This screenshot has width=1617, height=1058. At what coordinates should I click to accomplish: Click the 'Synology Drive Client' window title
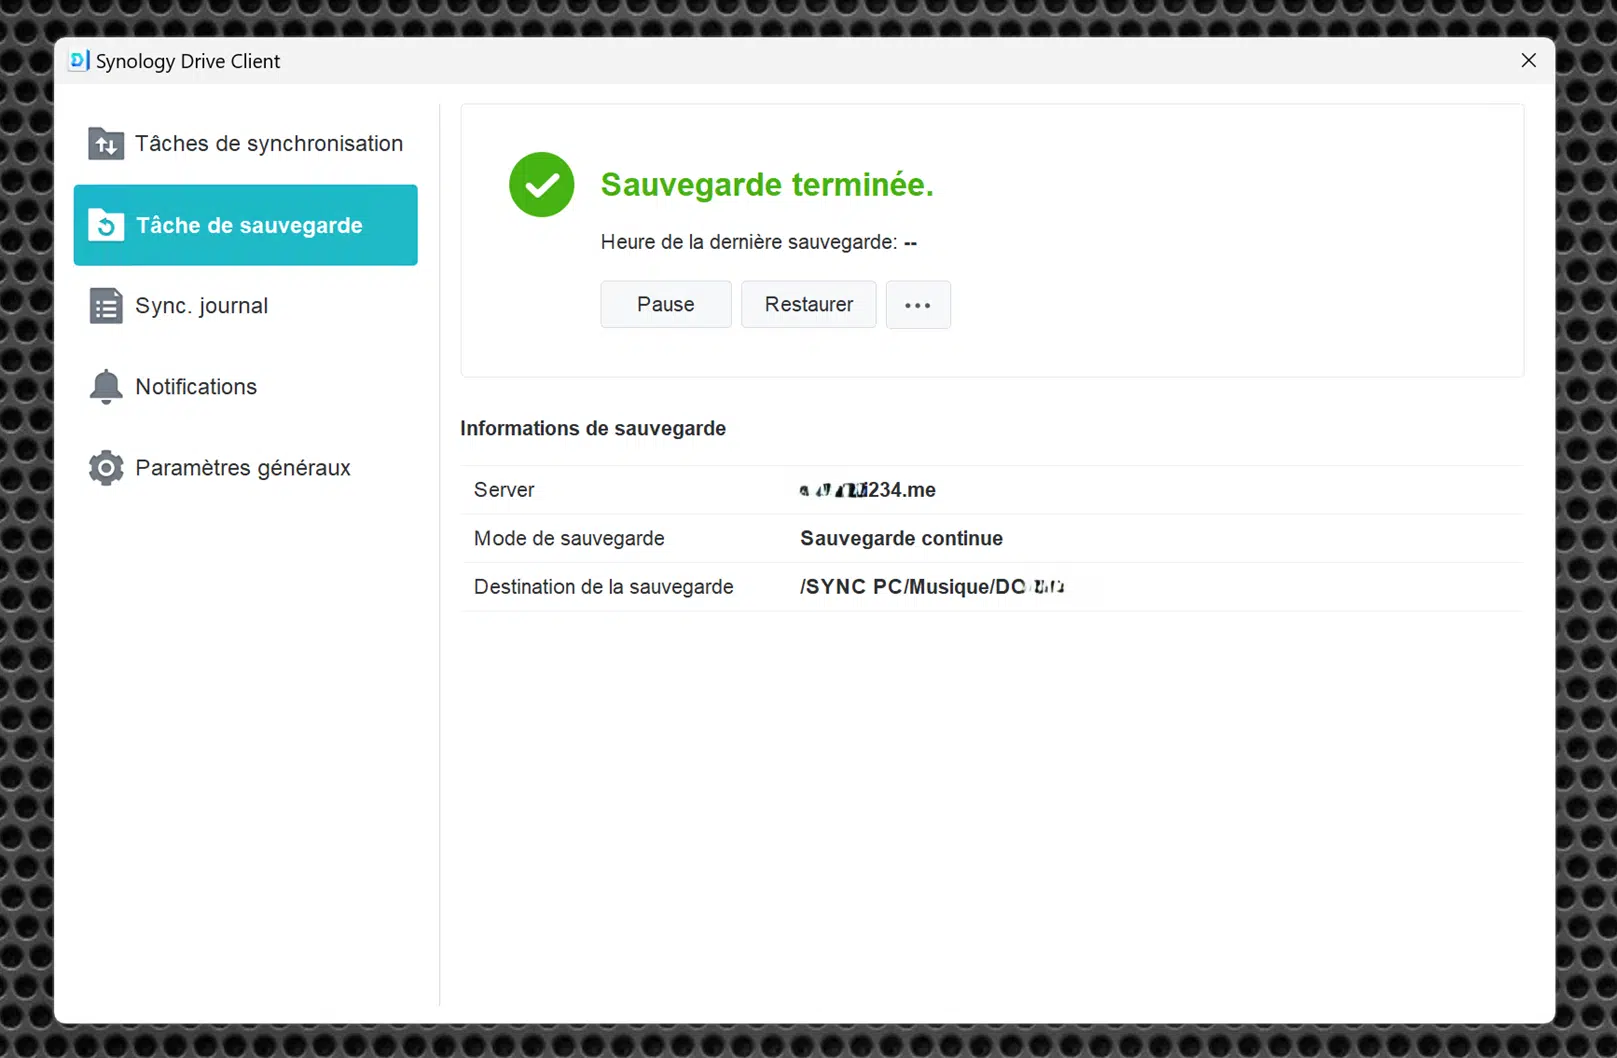click(188, 61)
